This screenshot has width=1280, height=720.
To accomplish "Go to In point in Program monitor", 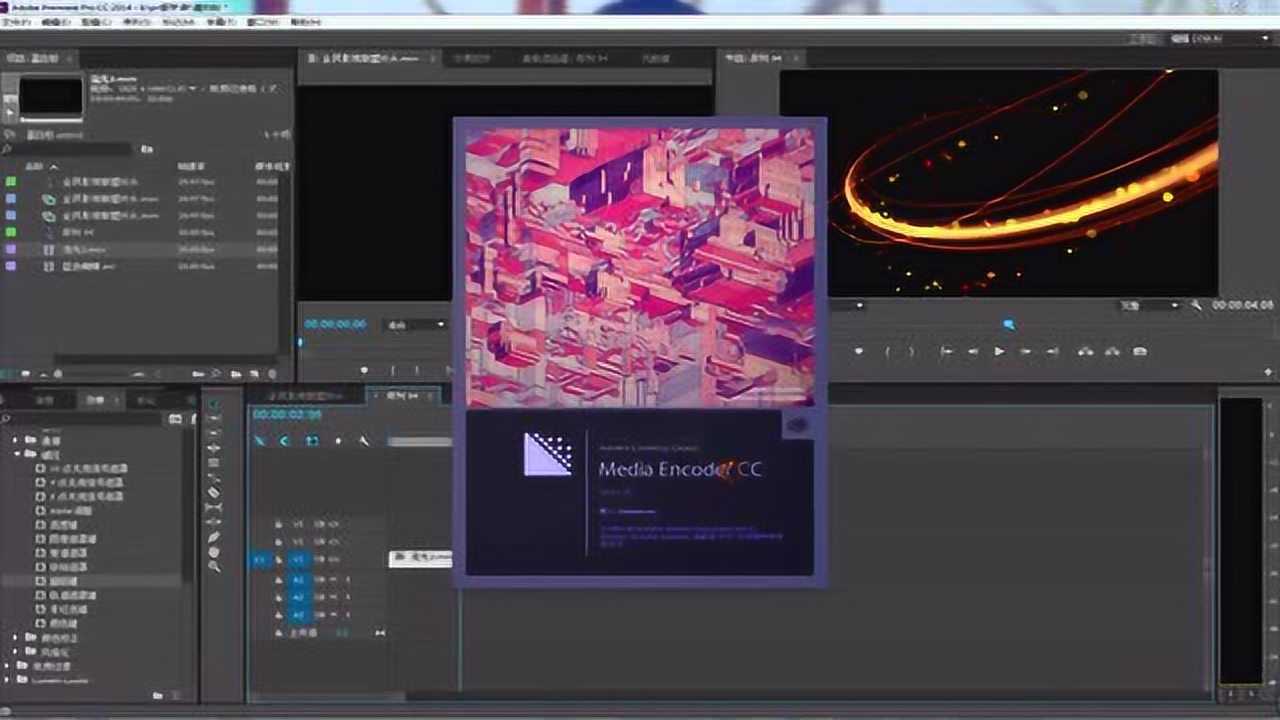I will [946, 351].
